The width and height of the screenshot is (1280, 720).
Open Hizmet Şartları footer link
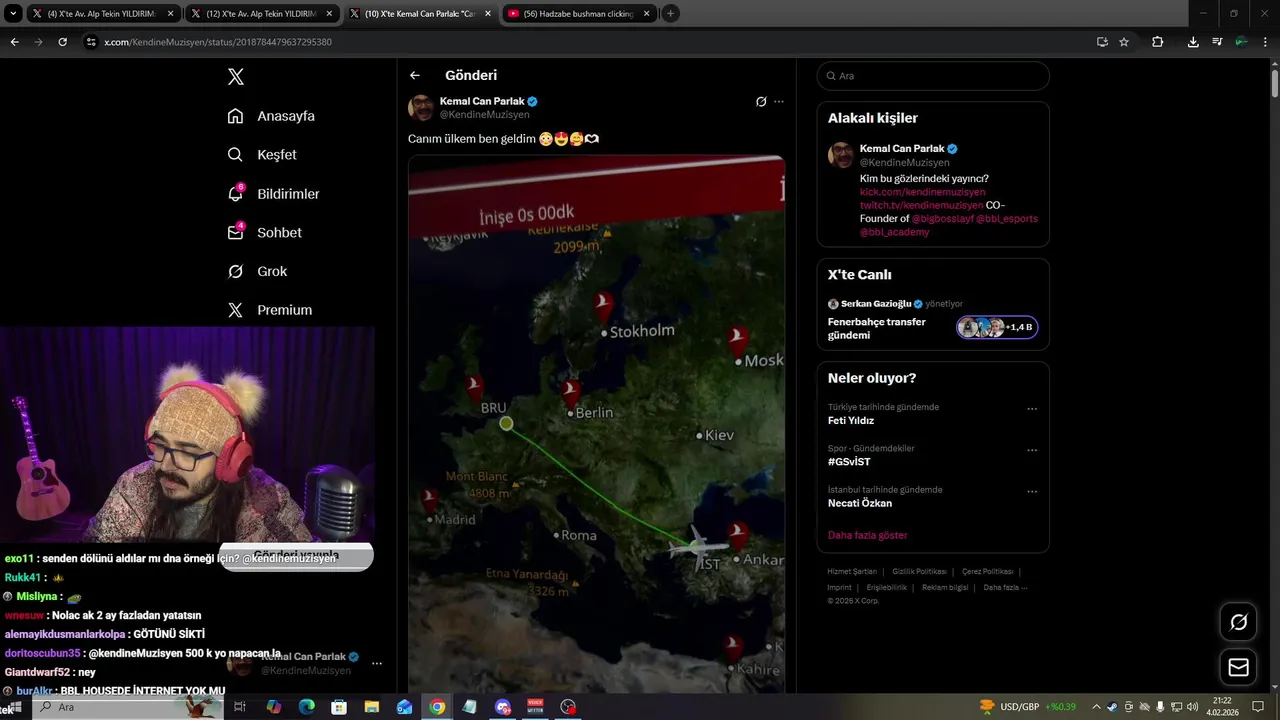852,571
